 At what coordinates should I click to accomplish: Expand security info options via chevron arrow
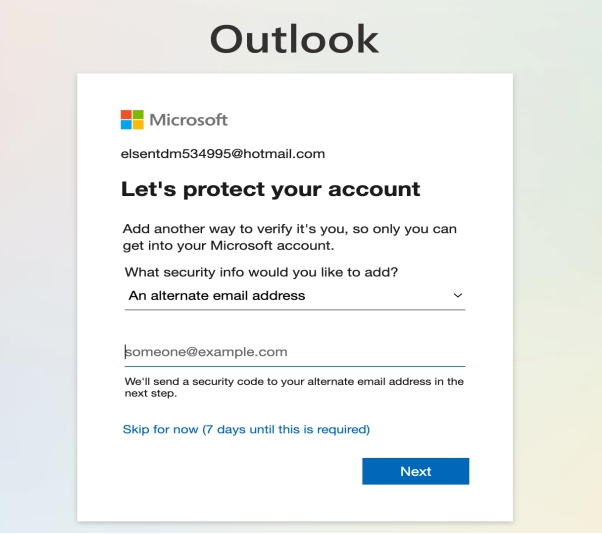[x=458, y=296]
